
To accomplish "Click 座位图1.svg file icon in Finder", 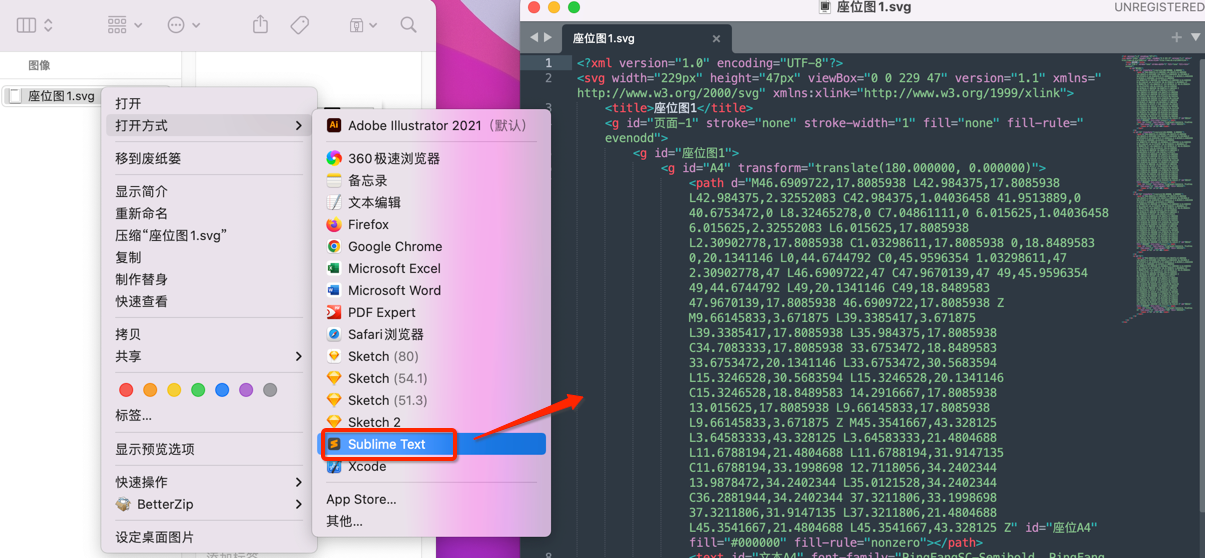I will click(x=15, y=96).
